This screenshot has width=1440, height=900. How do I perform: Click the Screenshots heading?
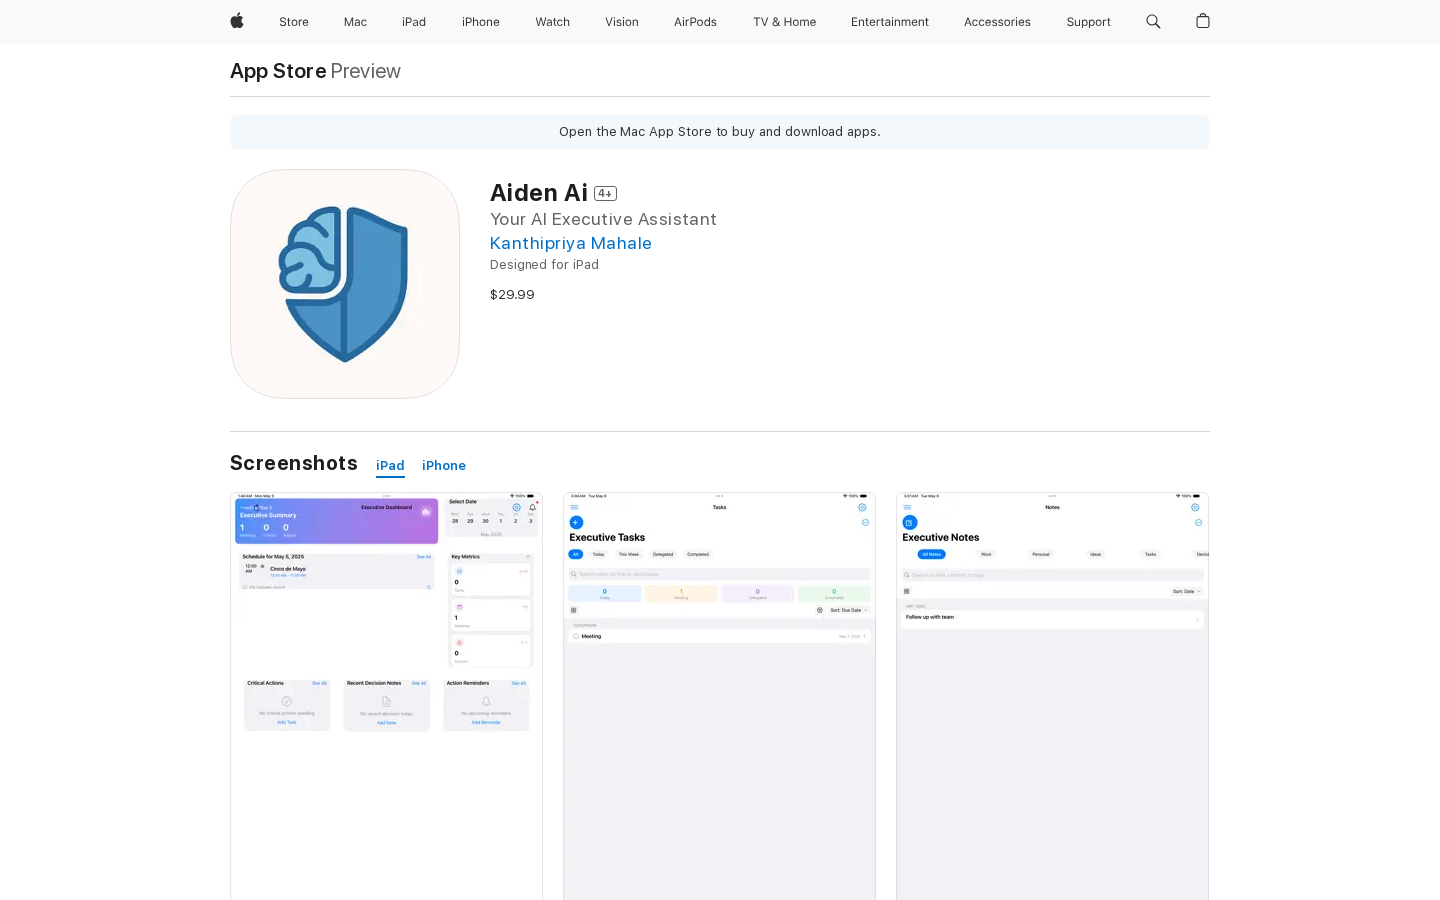[294, 463]
